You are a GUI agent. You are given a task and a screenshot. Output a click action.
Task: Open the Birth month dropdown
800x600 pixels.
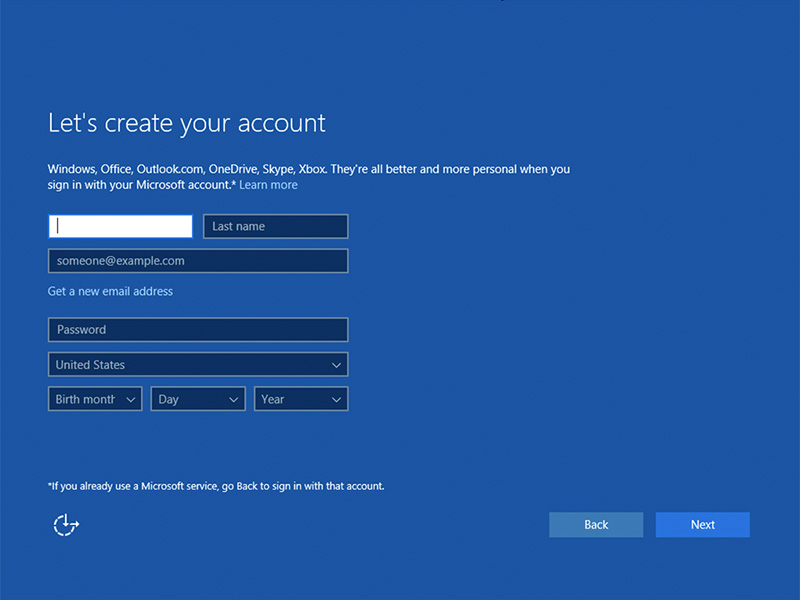click(x=95, y=398)
